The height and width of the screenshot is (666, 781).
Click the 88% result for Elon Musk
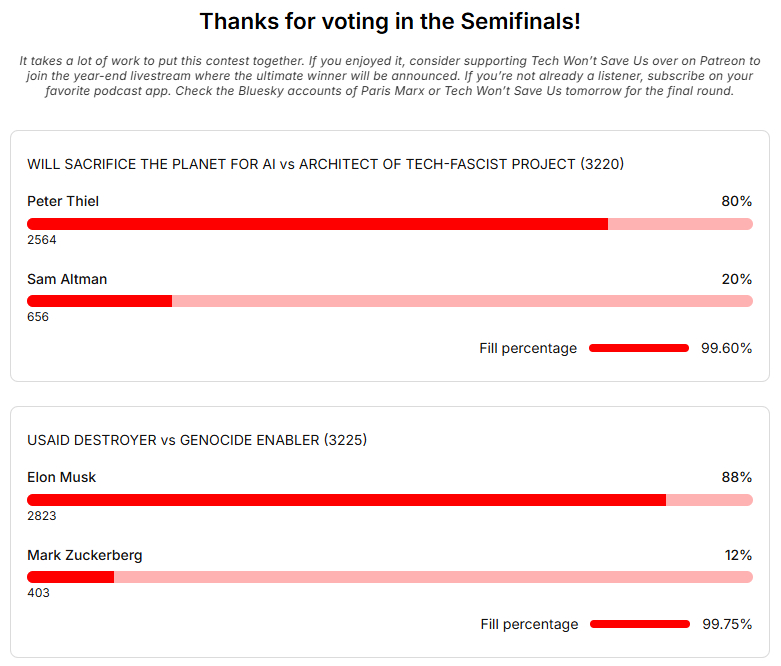(x=736, y=477)
